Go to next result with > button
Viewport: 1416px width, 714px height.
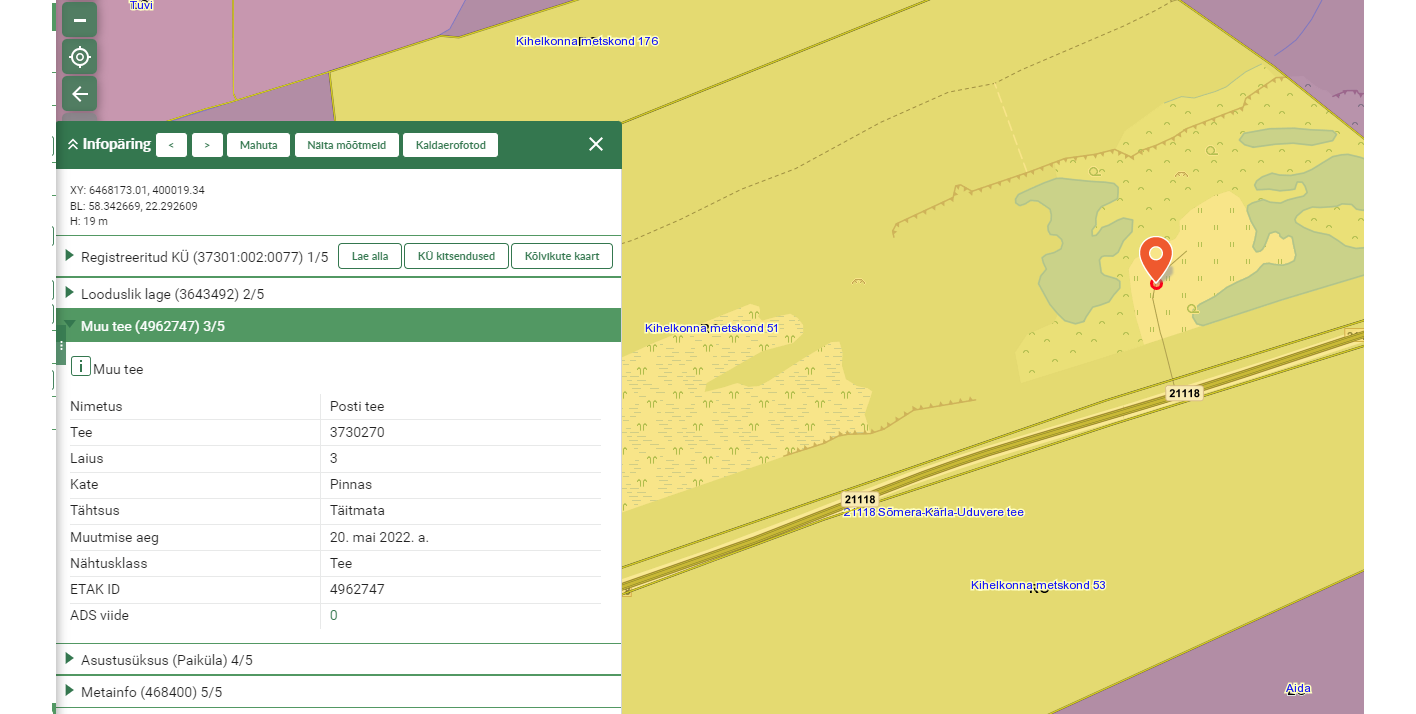[x=207, y=145]
